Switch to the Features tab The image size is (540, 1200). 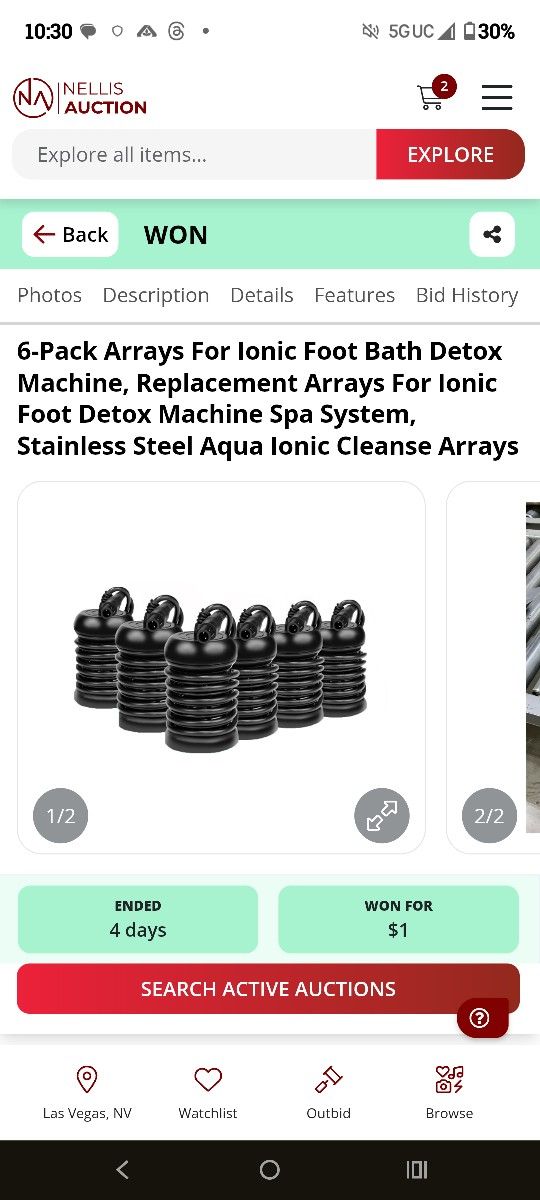[354, 295]
